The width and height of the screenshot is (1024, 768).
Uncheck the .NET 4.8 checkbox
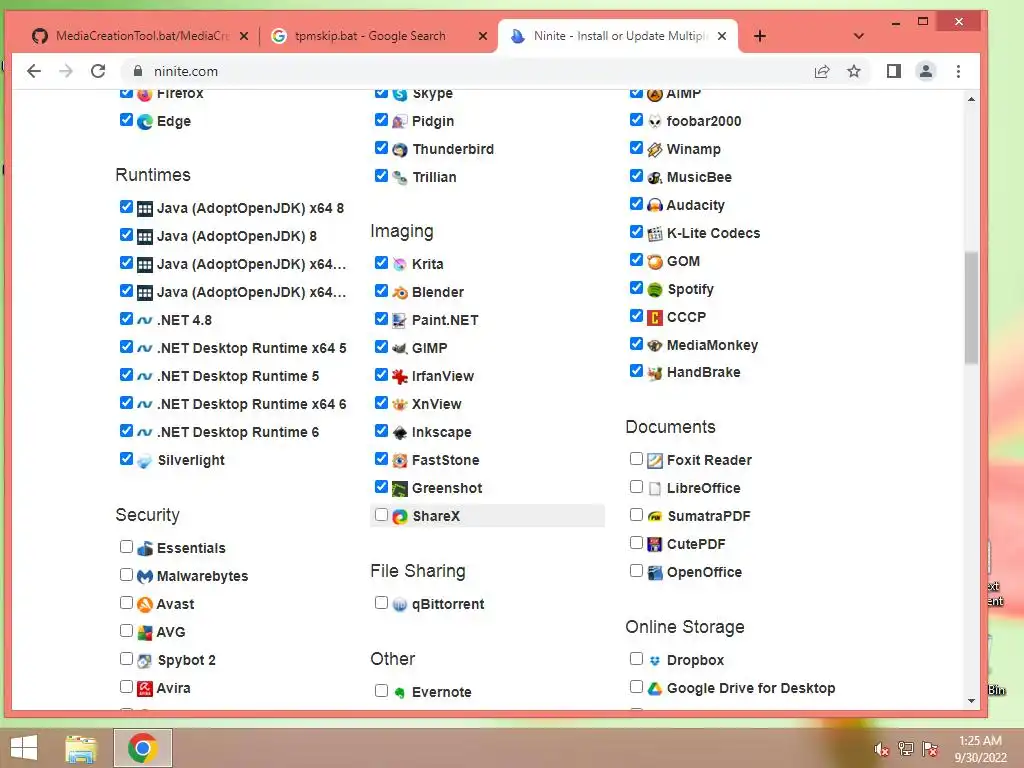pyautogui.click(x=127, y=319)
